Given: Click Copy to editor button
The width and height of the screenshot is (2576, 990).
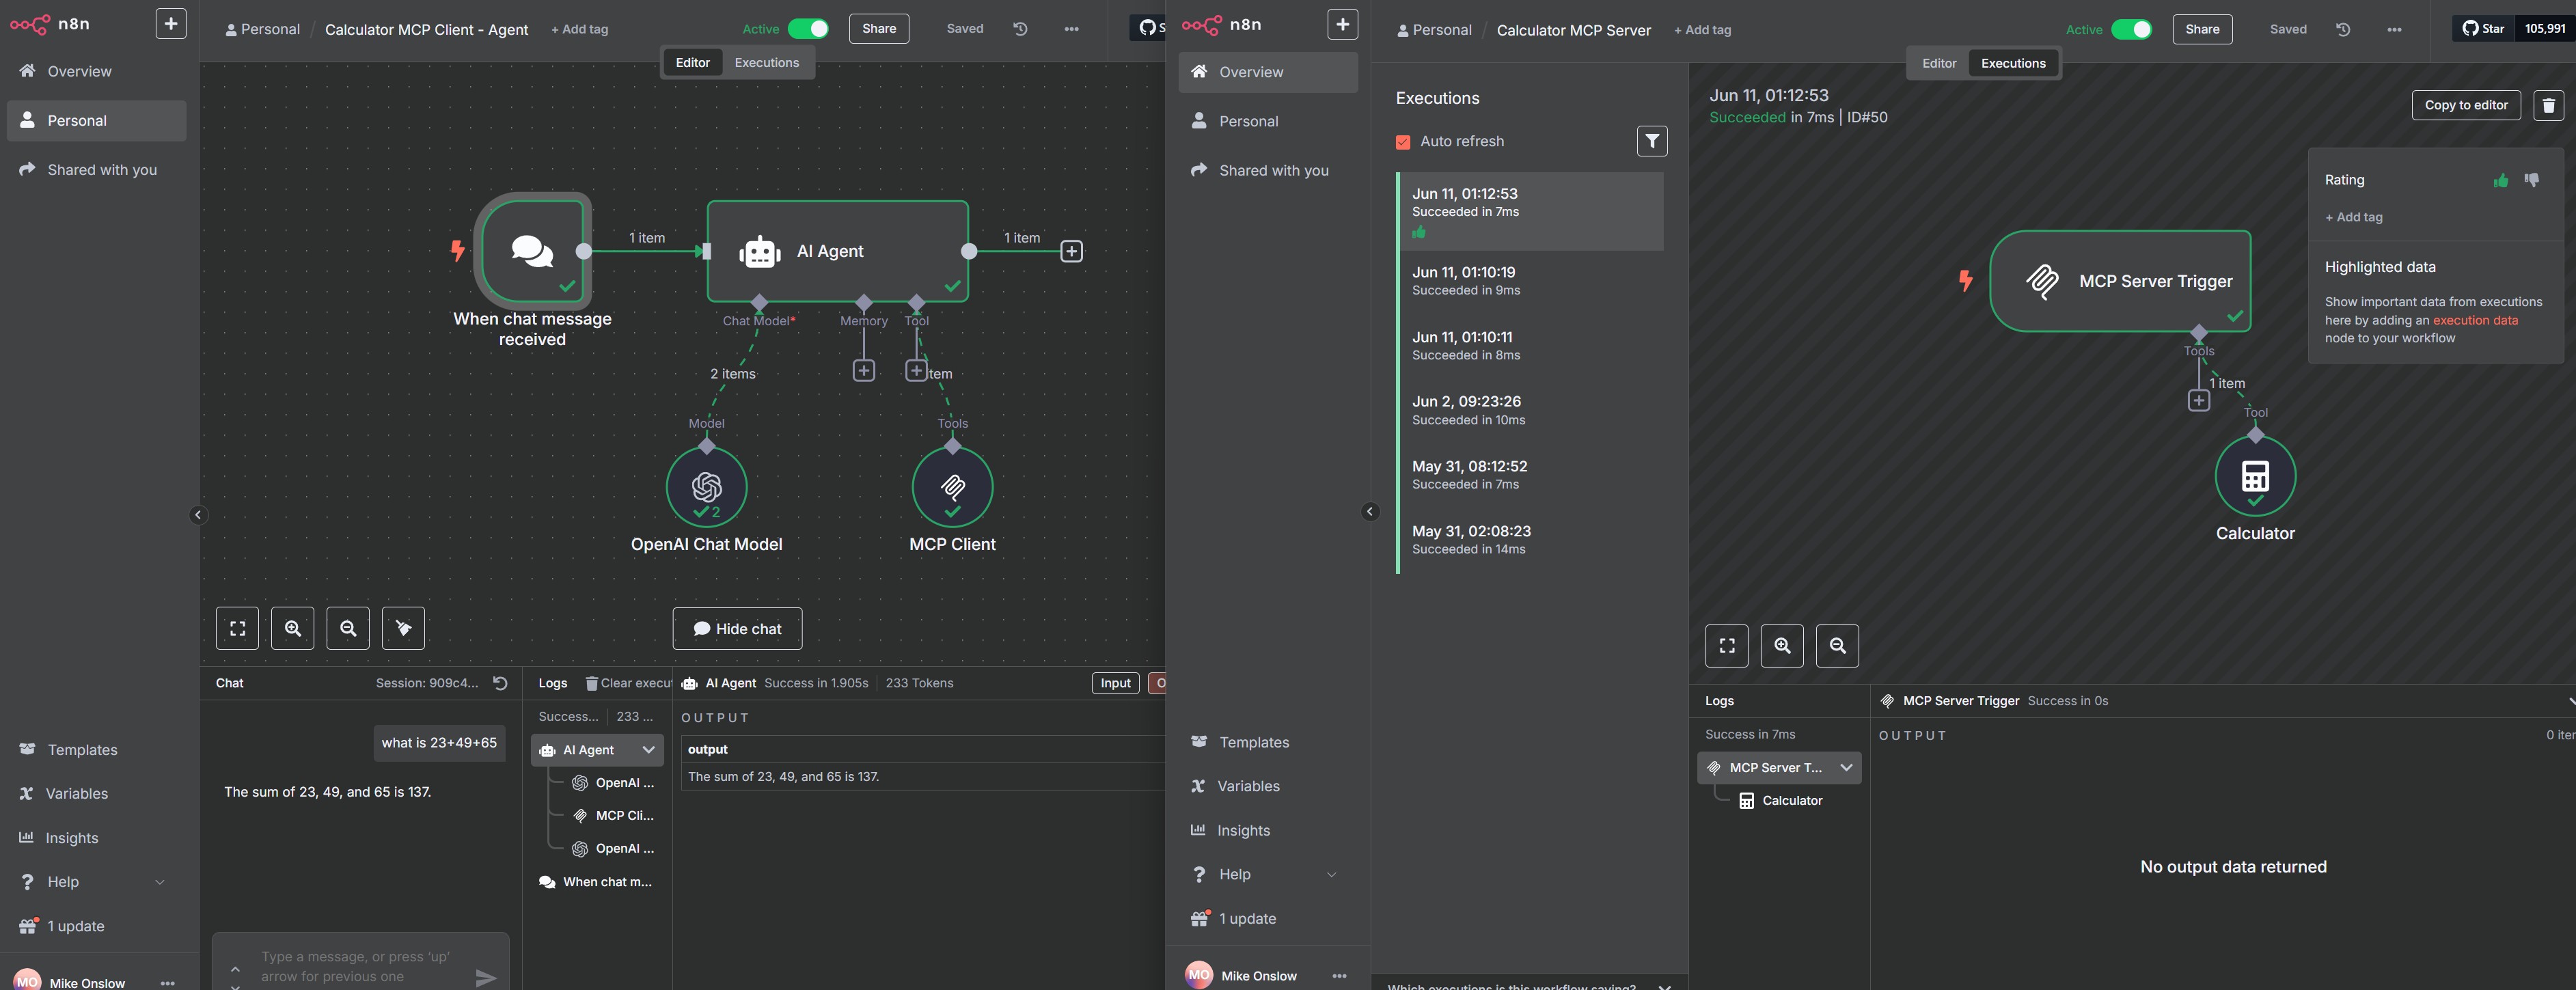Looking at the screenshot, I should [2465, 105].
